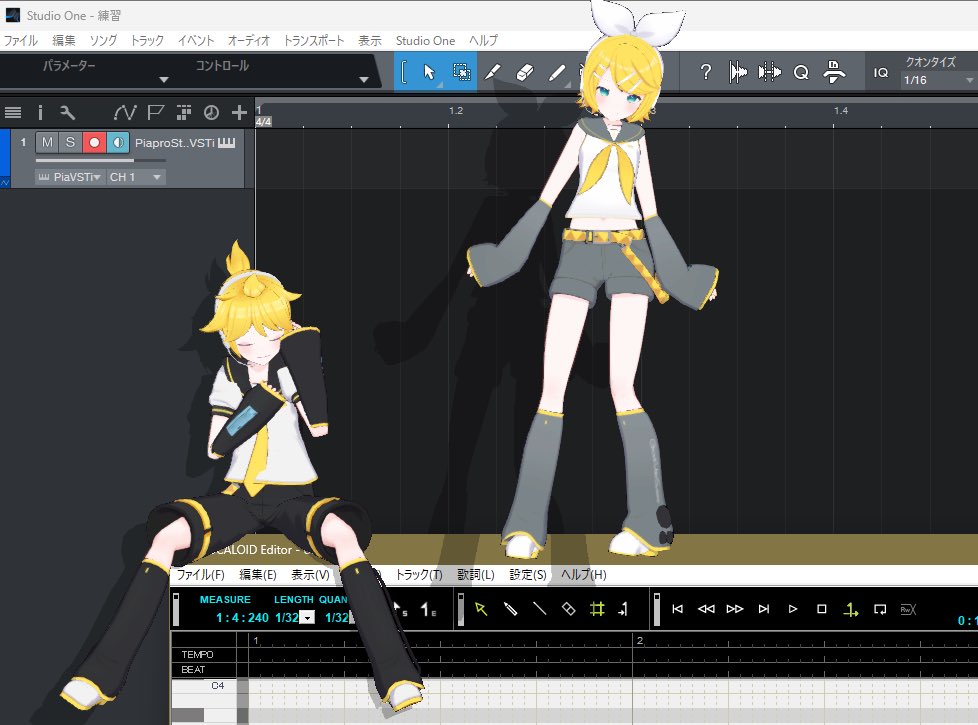Toggle the VOCALOID Editor grid icon
Viewport: 978px width, 725px height.
tap(597, 609)
